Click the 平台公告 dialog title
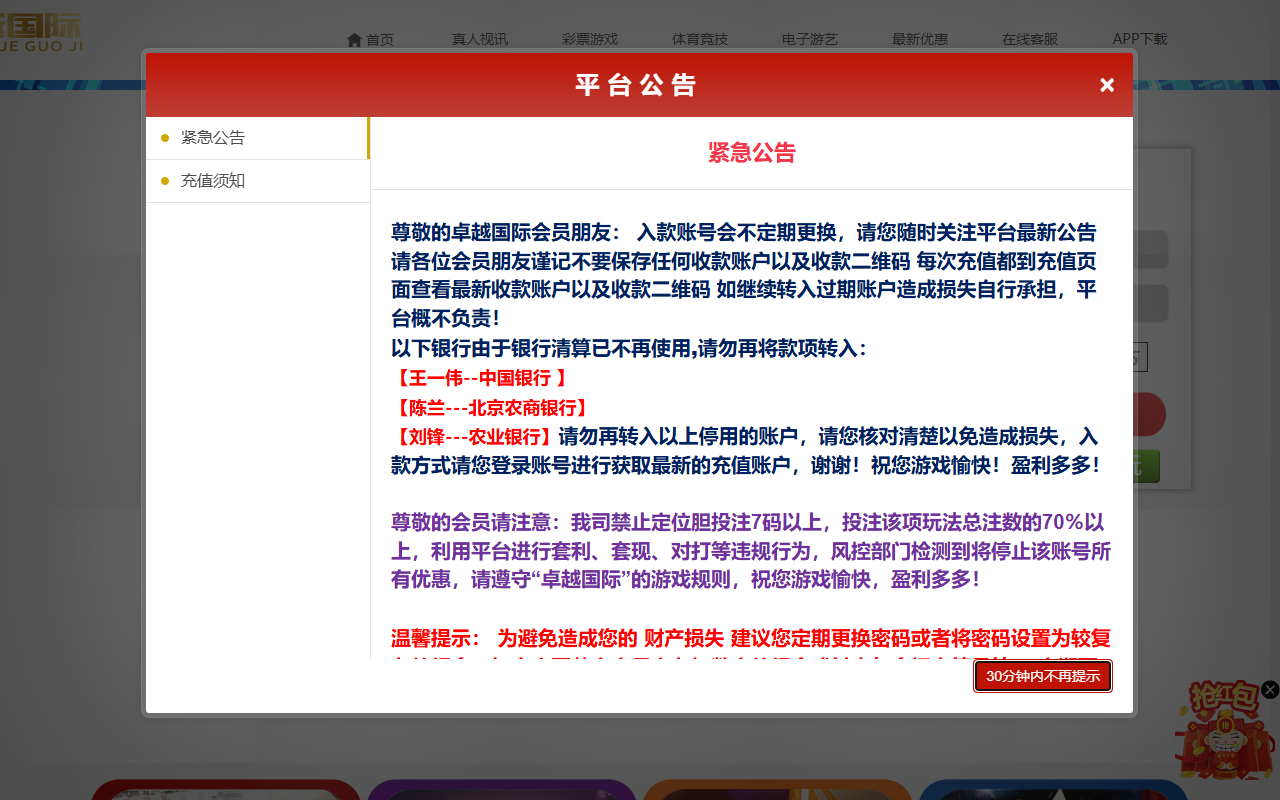 (x=636, y=85)
